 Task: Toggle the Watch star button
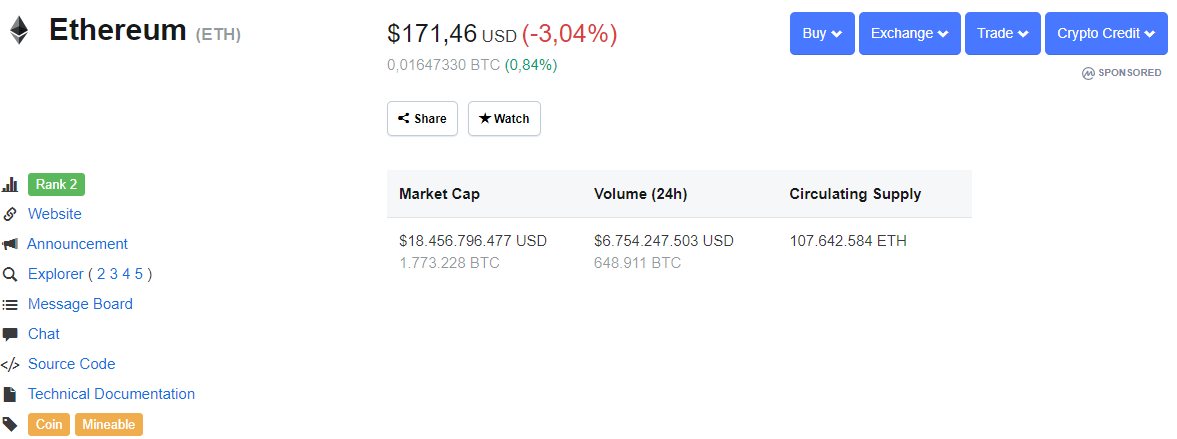[x=504, y=119]
